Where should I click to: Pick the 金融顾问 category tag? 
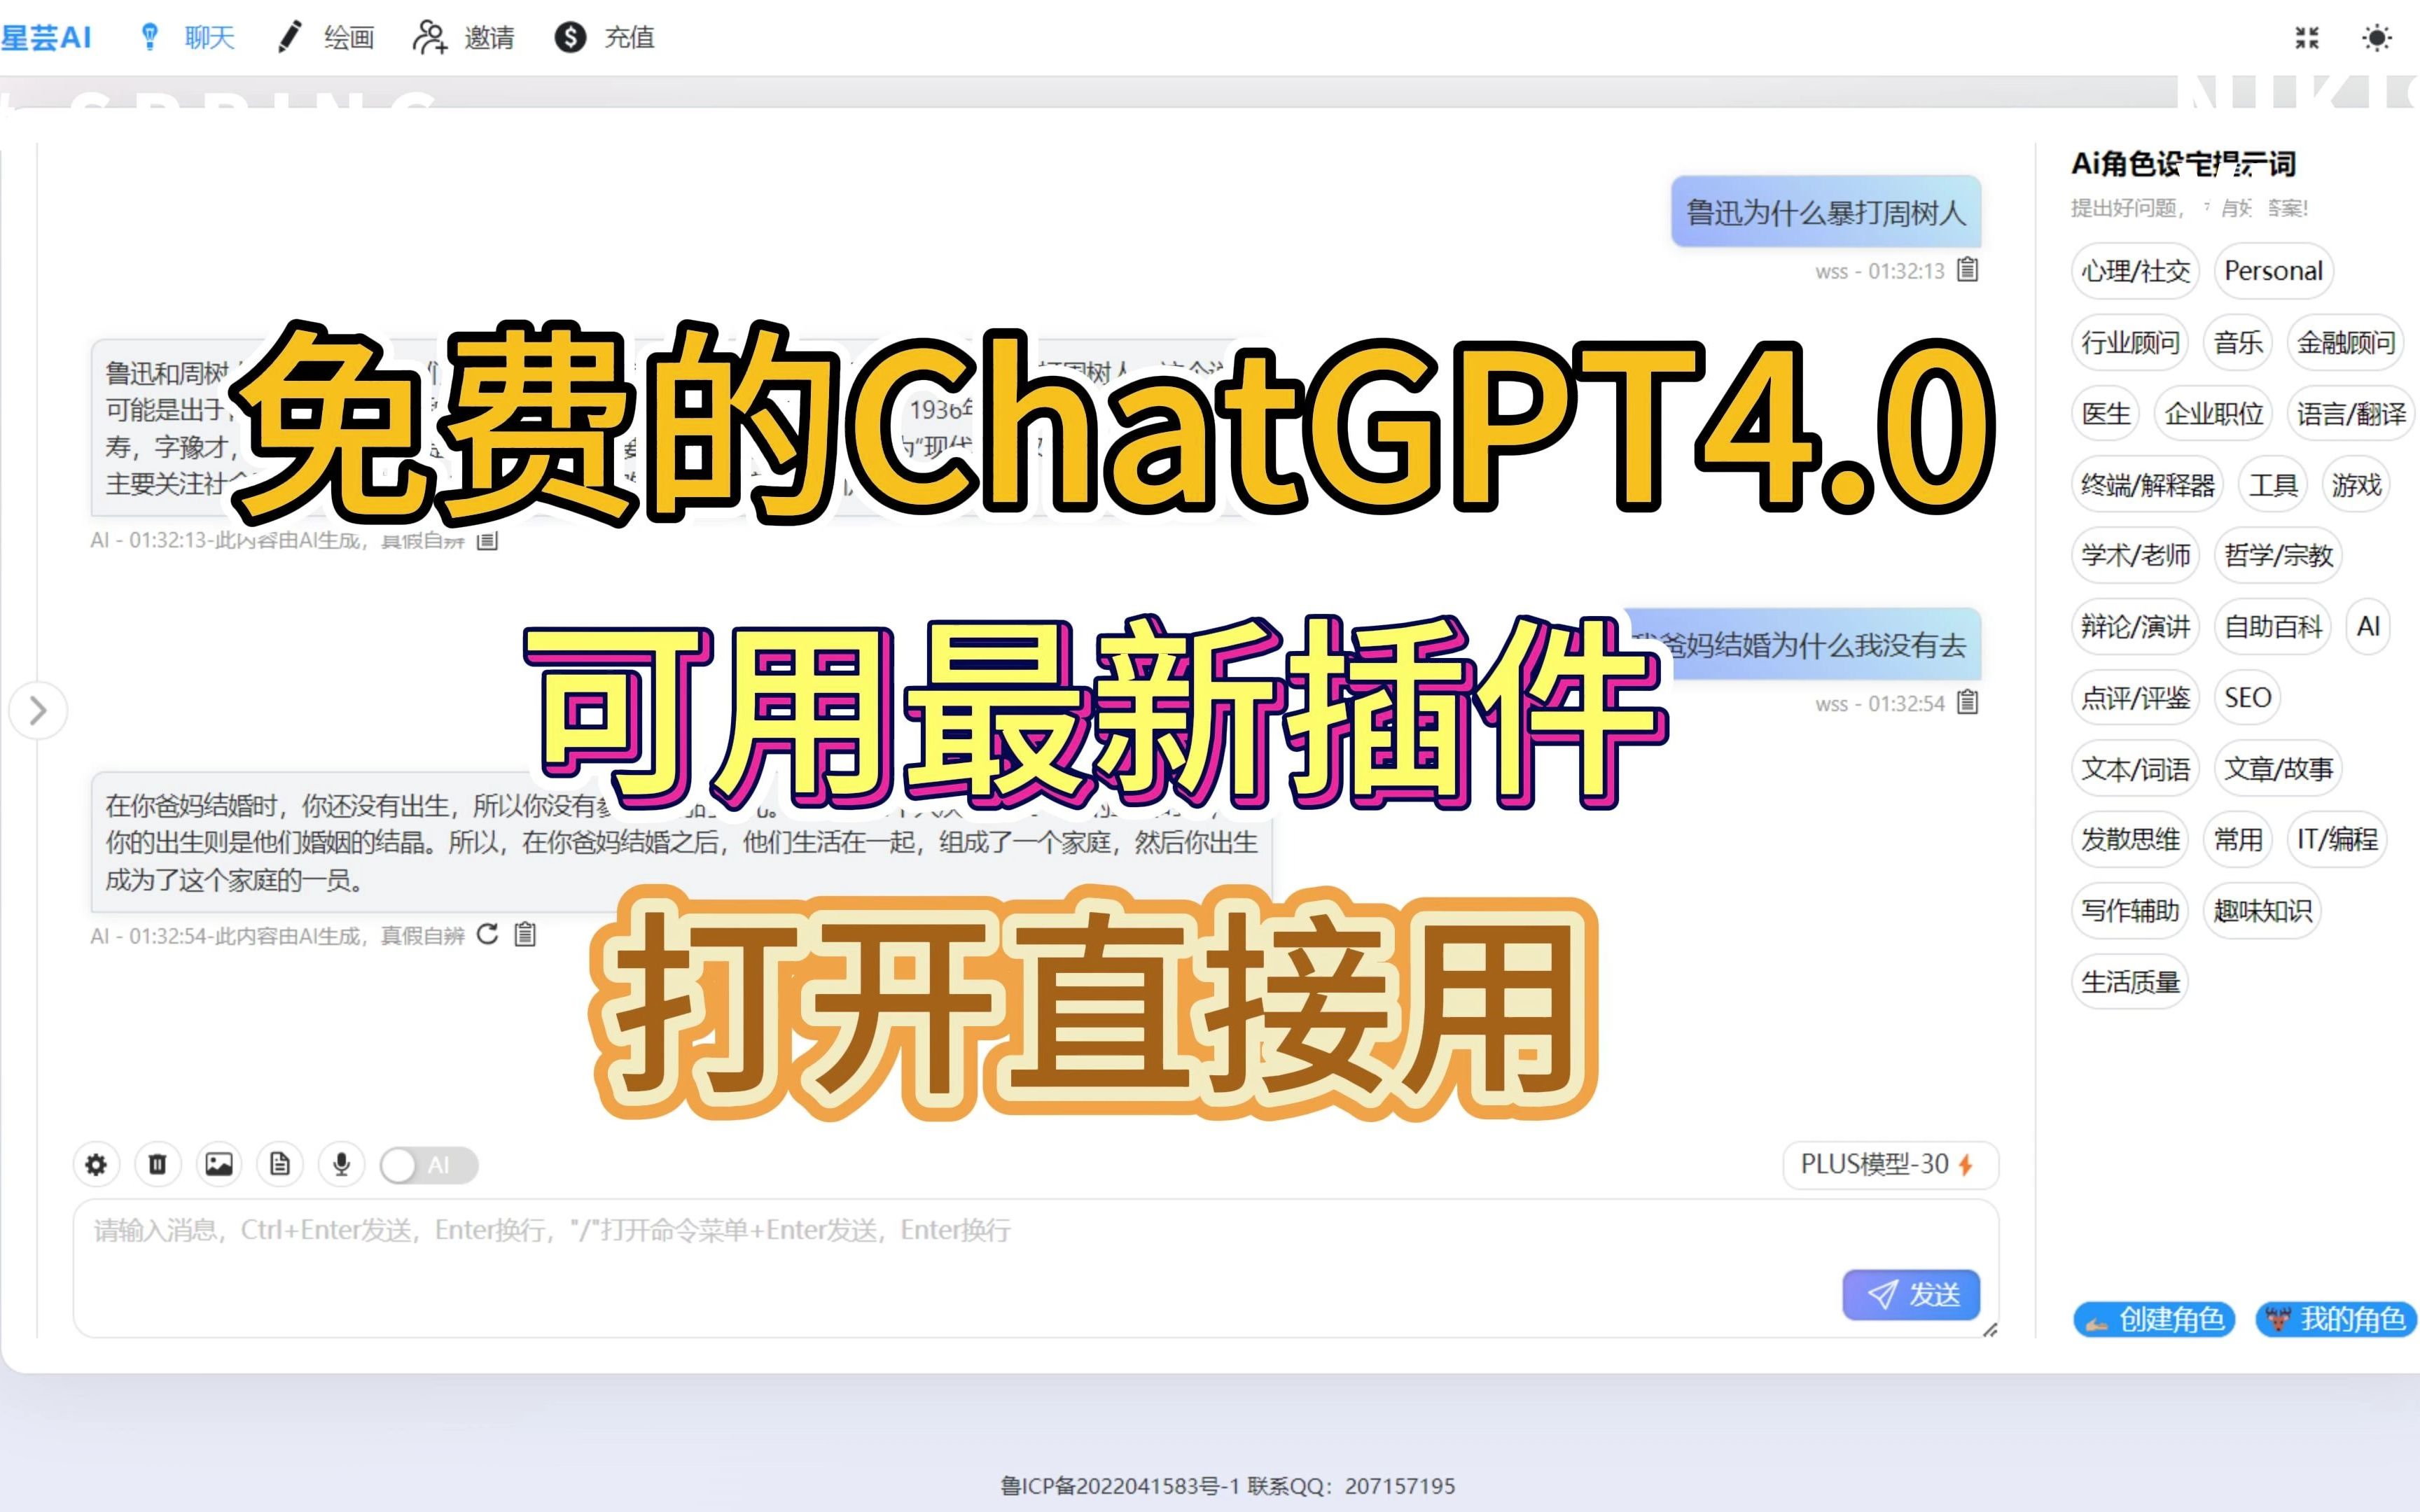tap(2346, 343)
